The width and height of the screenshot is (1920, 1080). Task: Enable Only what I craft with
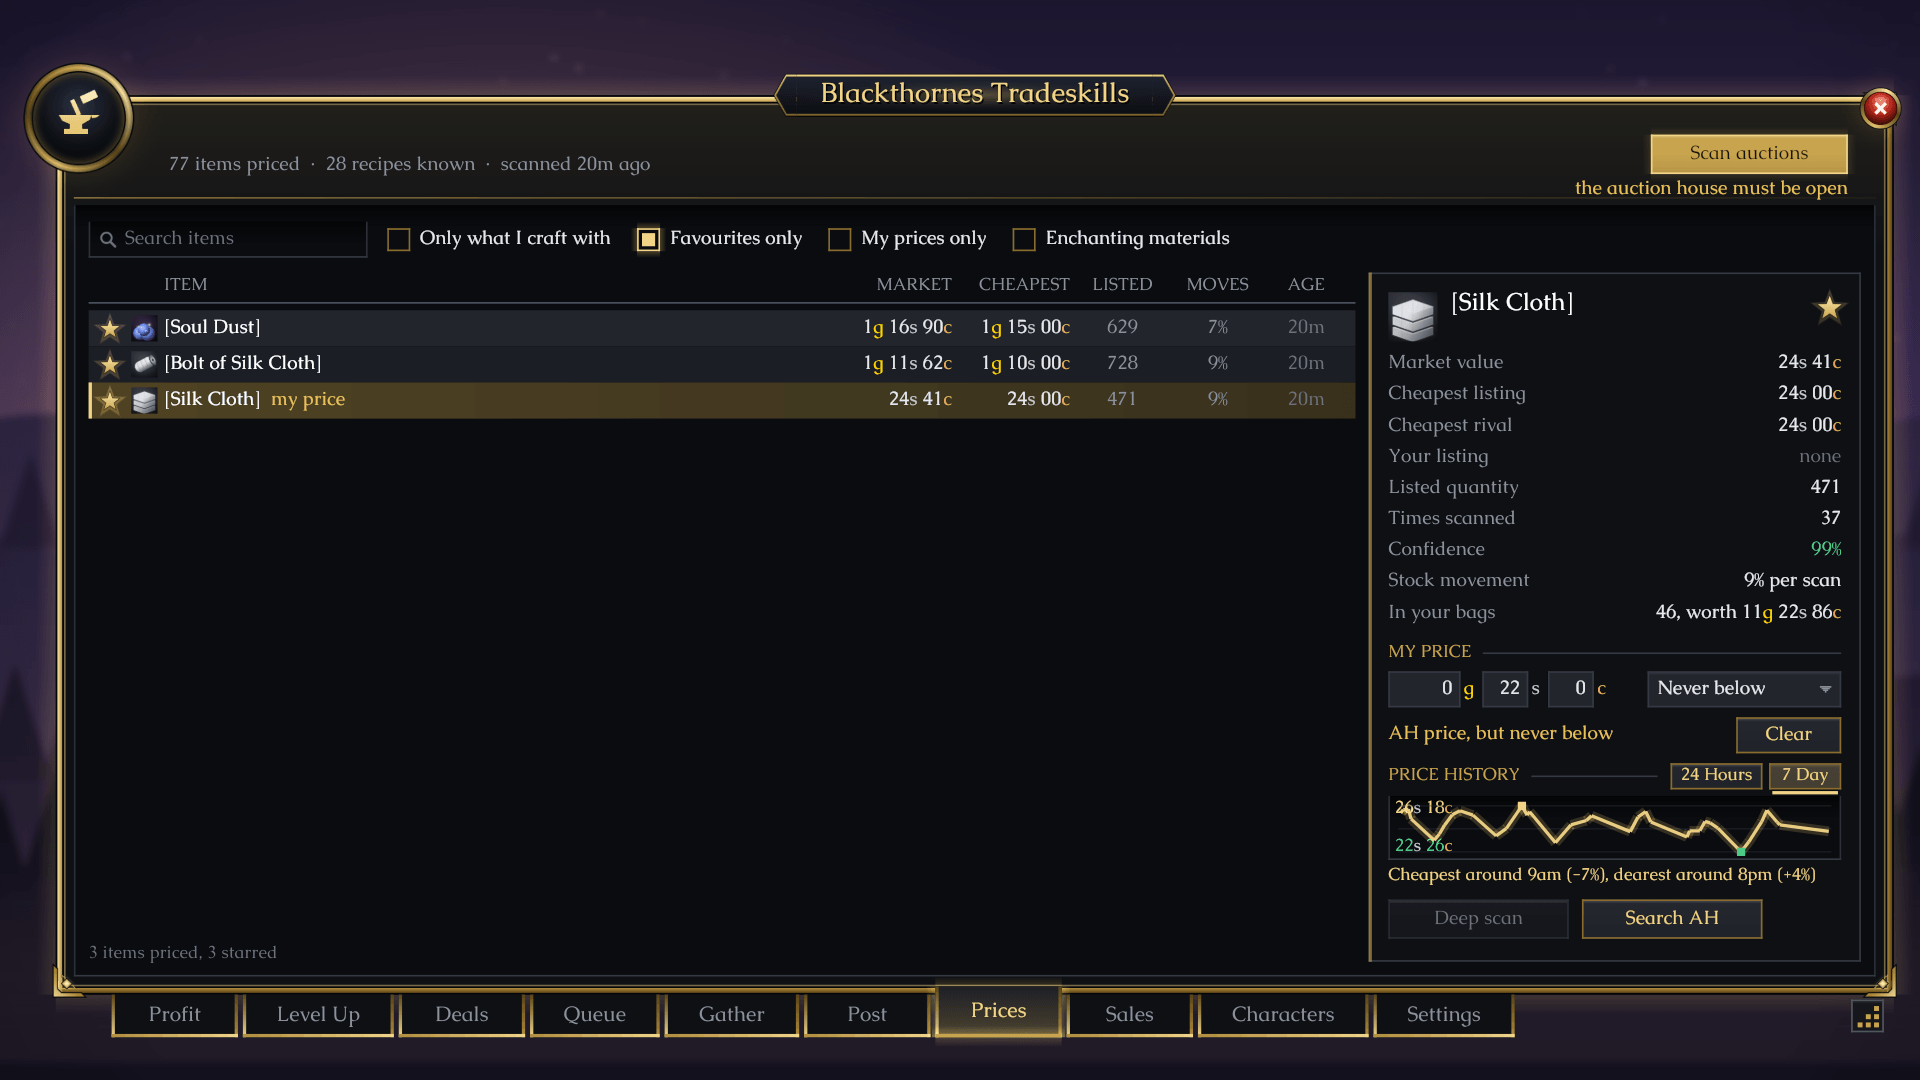[399, 239]
